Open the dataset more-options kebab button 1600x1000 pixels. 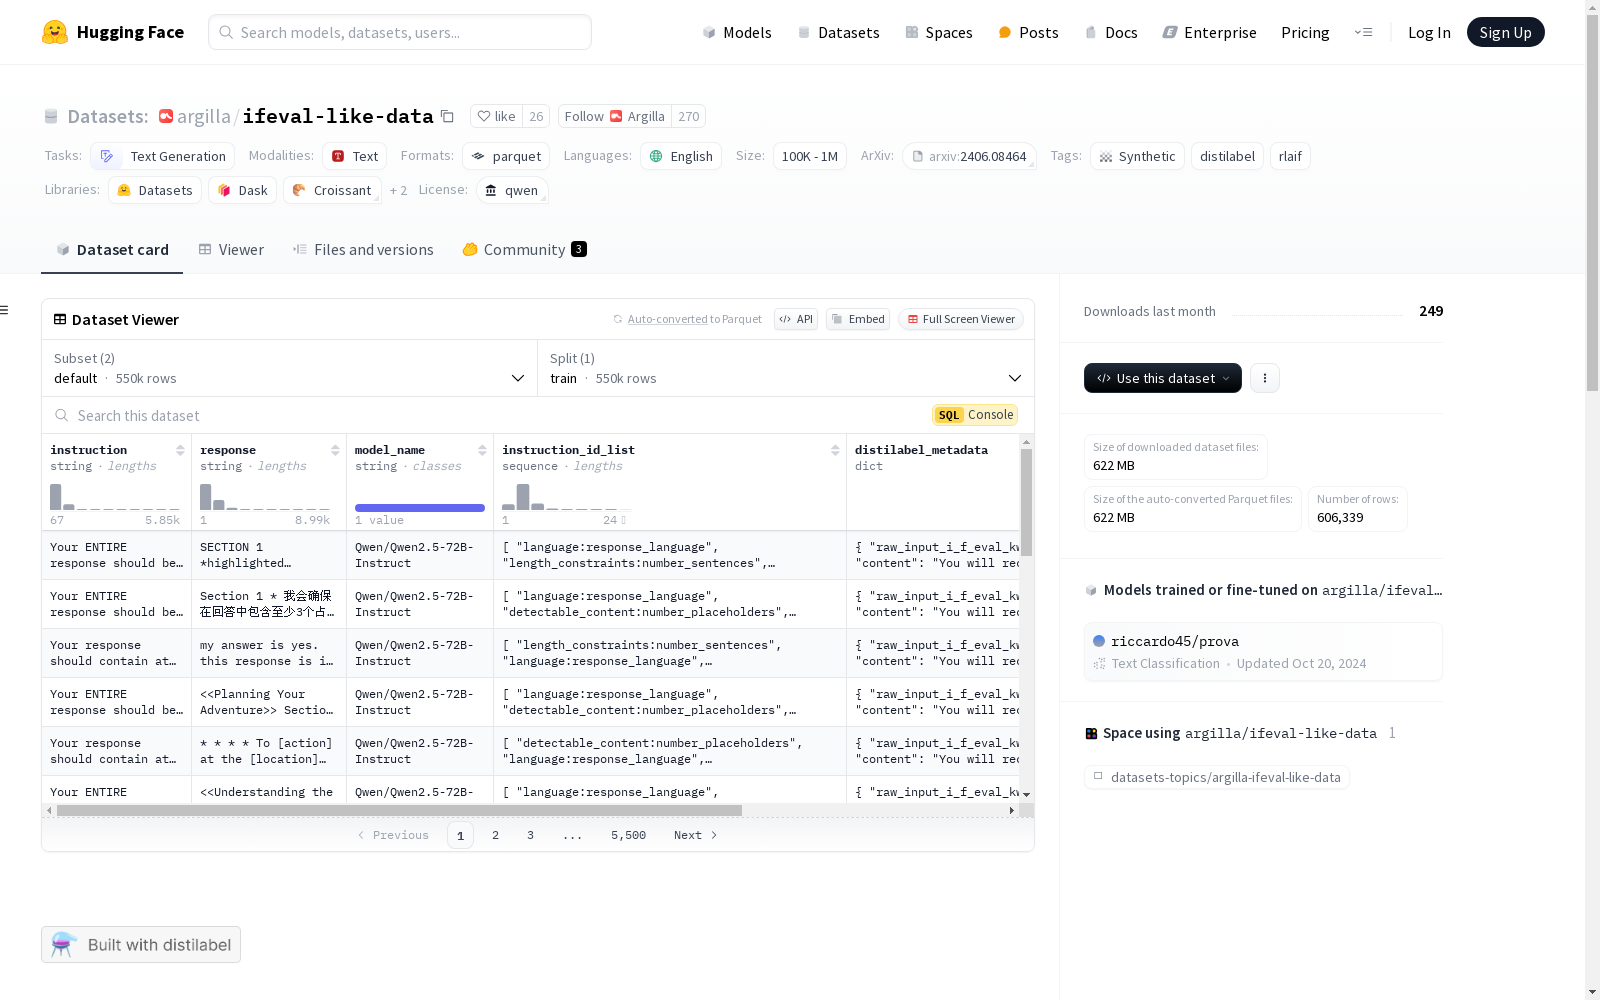pos(1265,378)
